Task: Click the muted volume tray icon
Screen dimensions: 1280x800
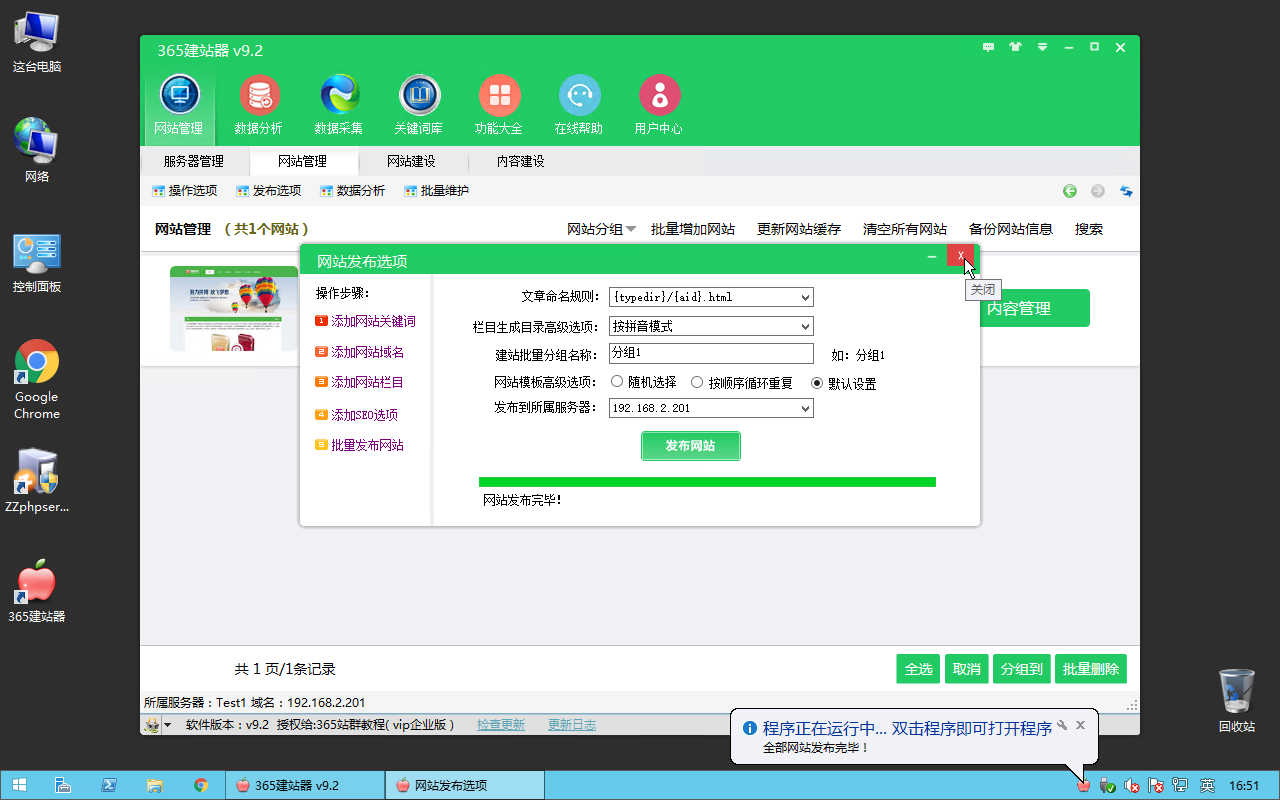Action: pyautogui.click(x=1132, y=786)
